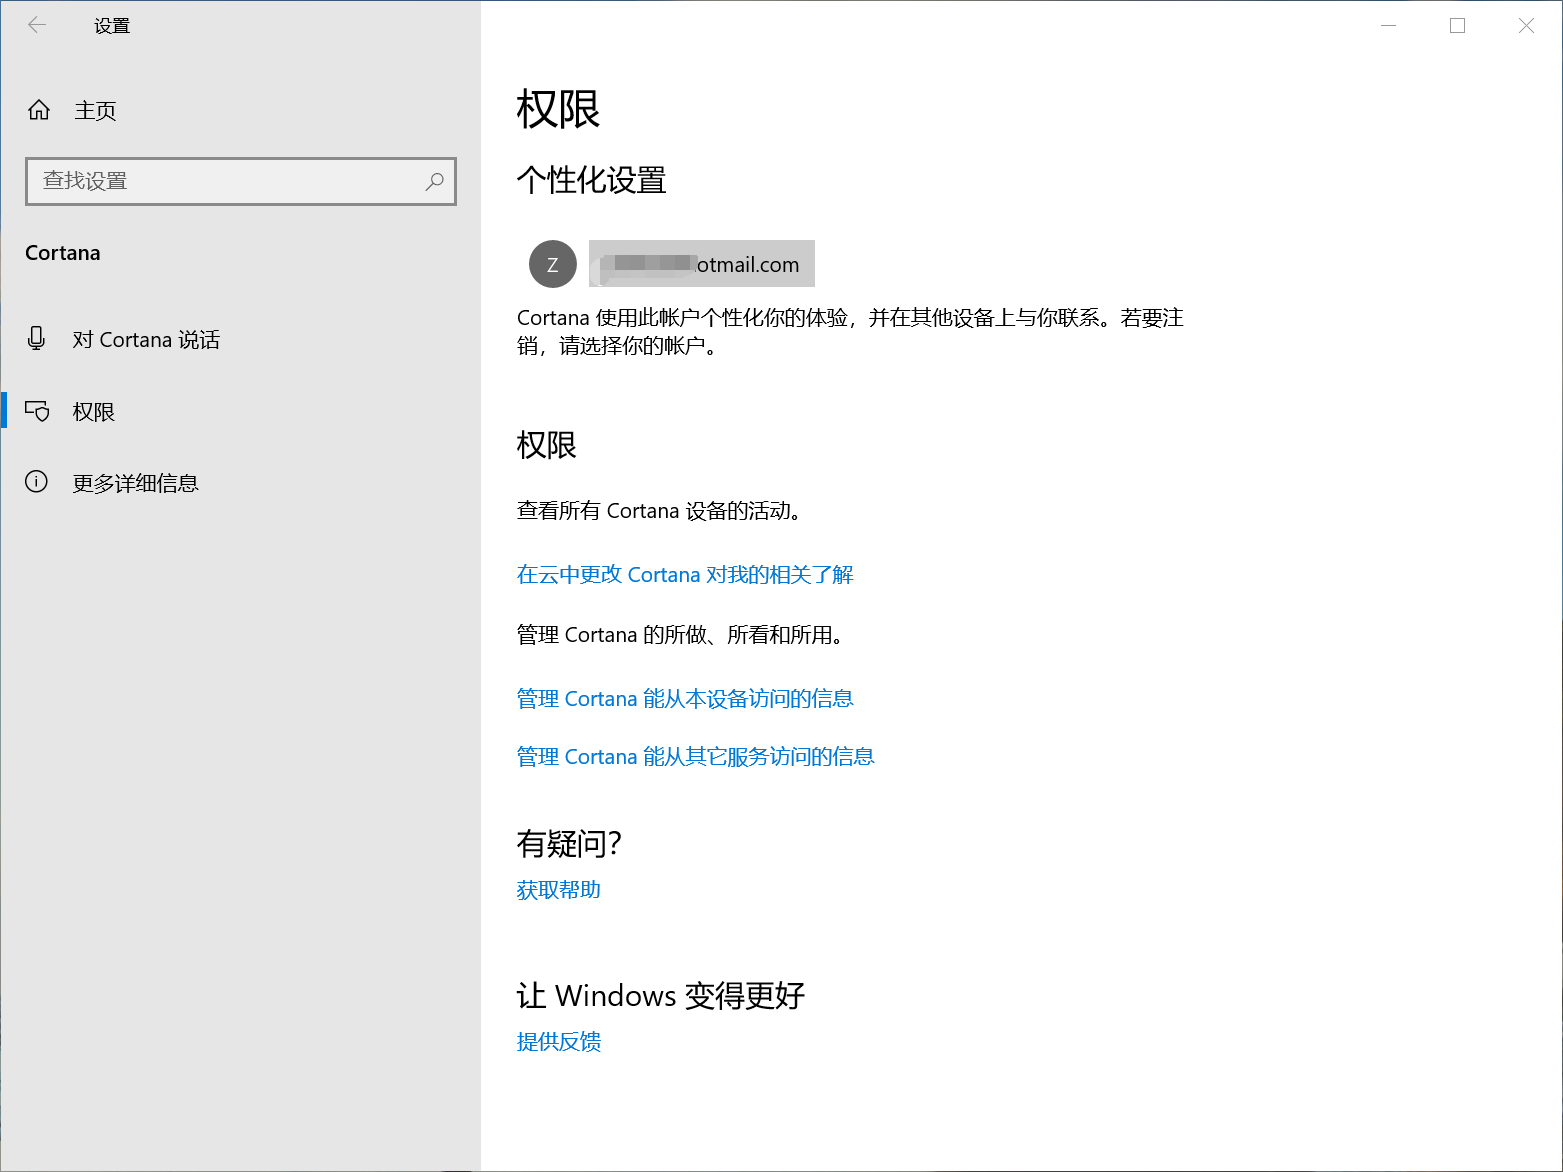Click the search magnifier in 查找设置 box
The image size is (1563, 1172).
pyautogui.click(x=434, y=182)
